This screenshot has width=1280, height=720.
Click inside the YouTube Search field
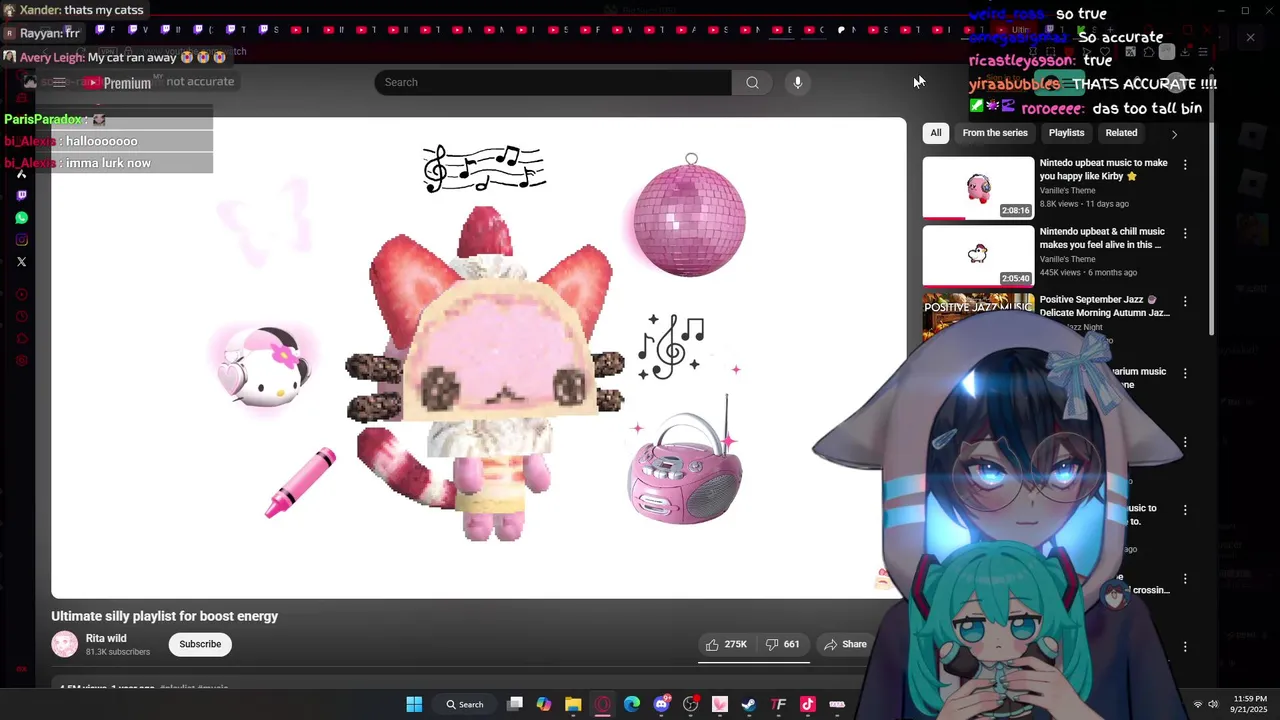[553, 82]
